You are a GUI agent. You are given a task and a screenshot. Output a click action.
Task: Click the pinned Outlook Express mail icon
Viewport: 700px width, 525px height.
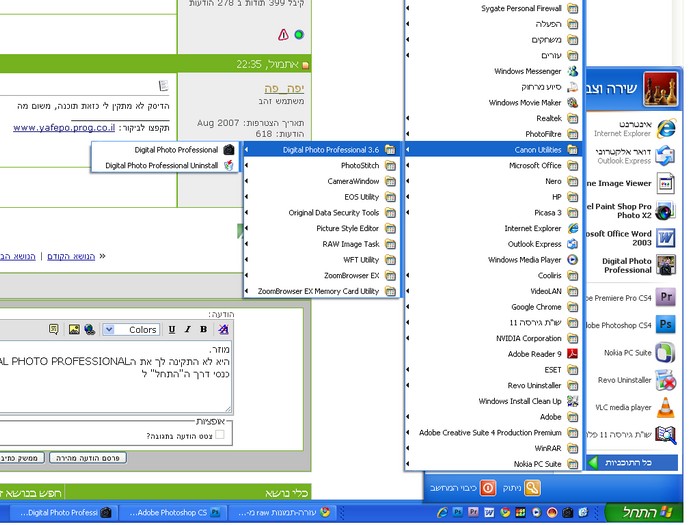coord(666,156)
